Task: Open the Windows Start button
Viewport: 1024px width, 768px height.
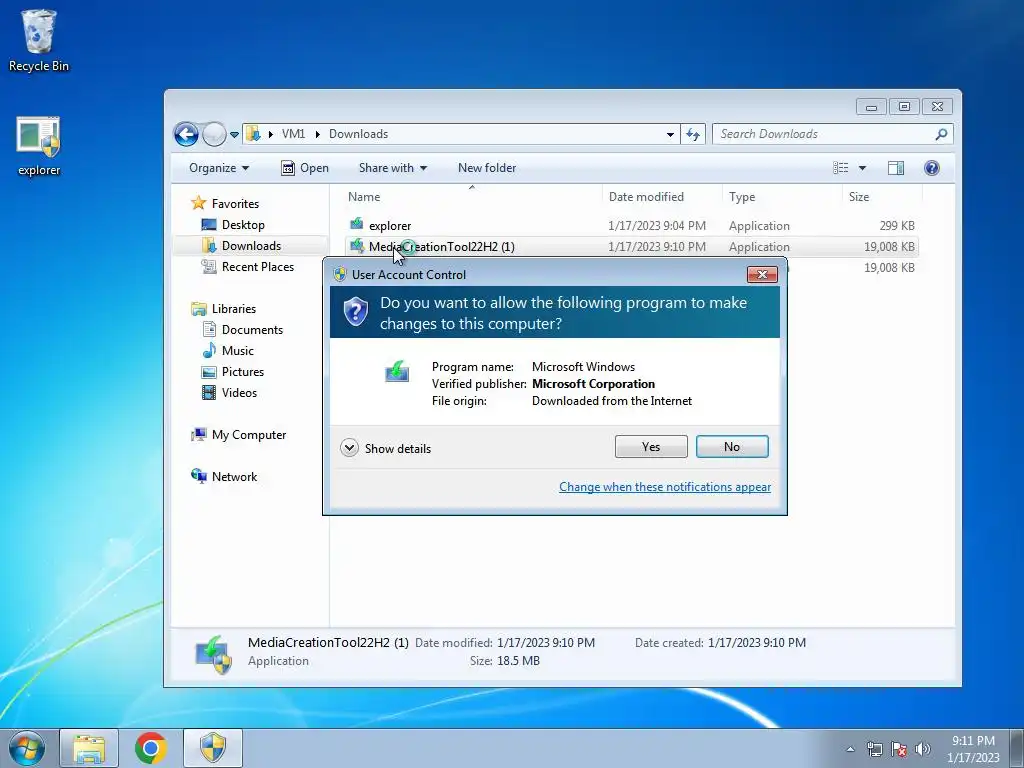Action: tap(27, 748)
